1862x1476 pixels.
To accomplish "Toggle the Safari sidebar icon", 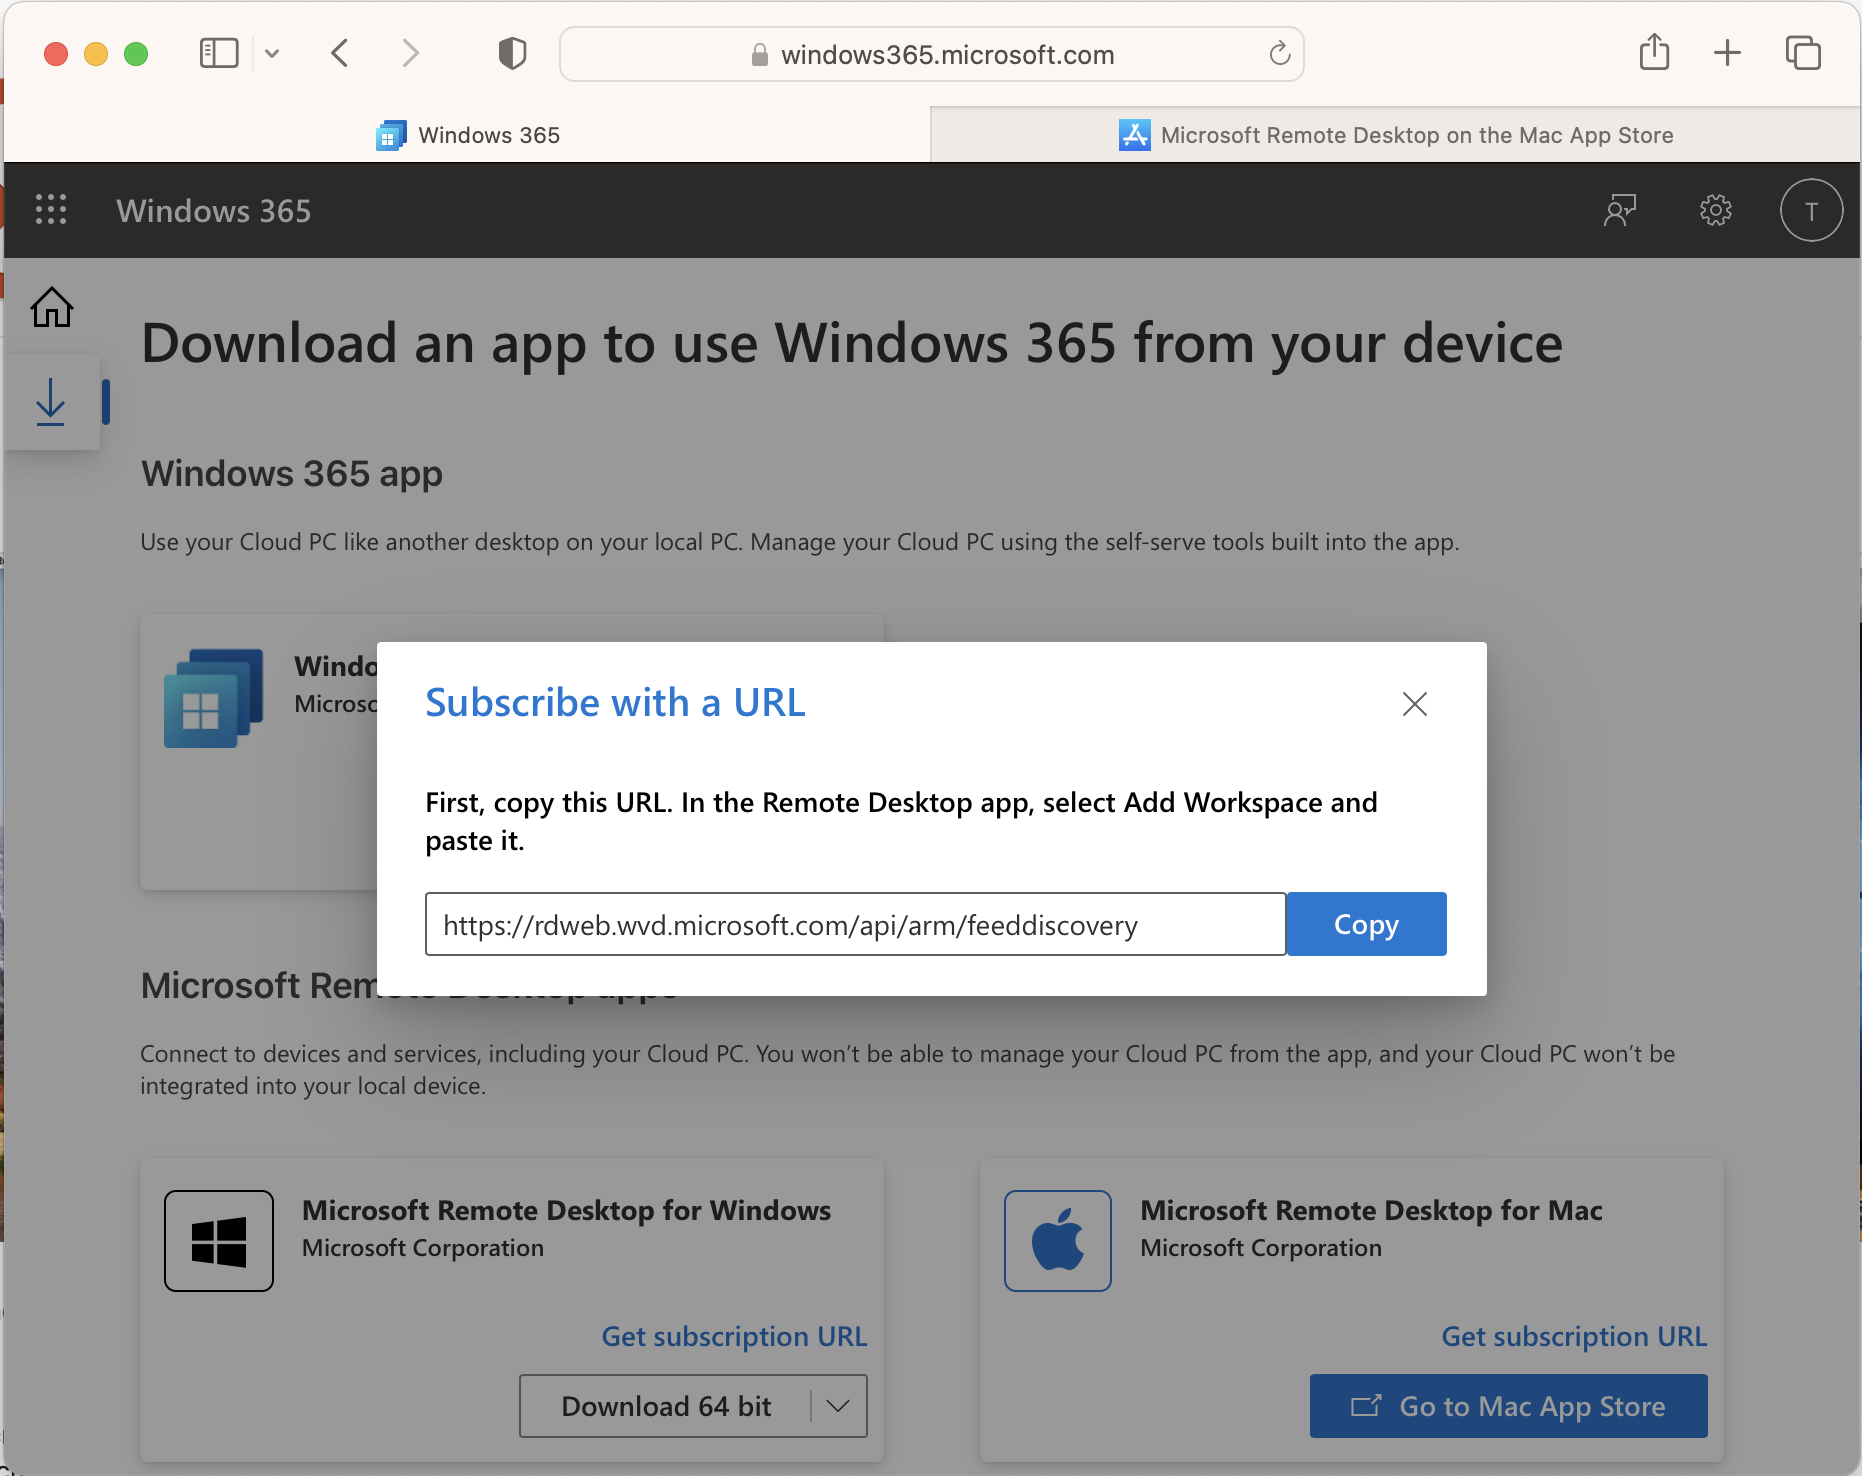I will click(x=219, y=53).
